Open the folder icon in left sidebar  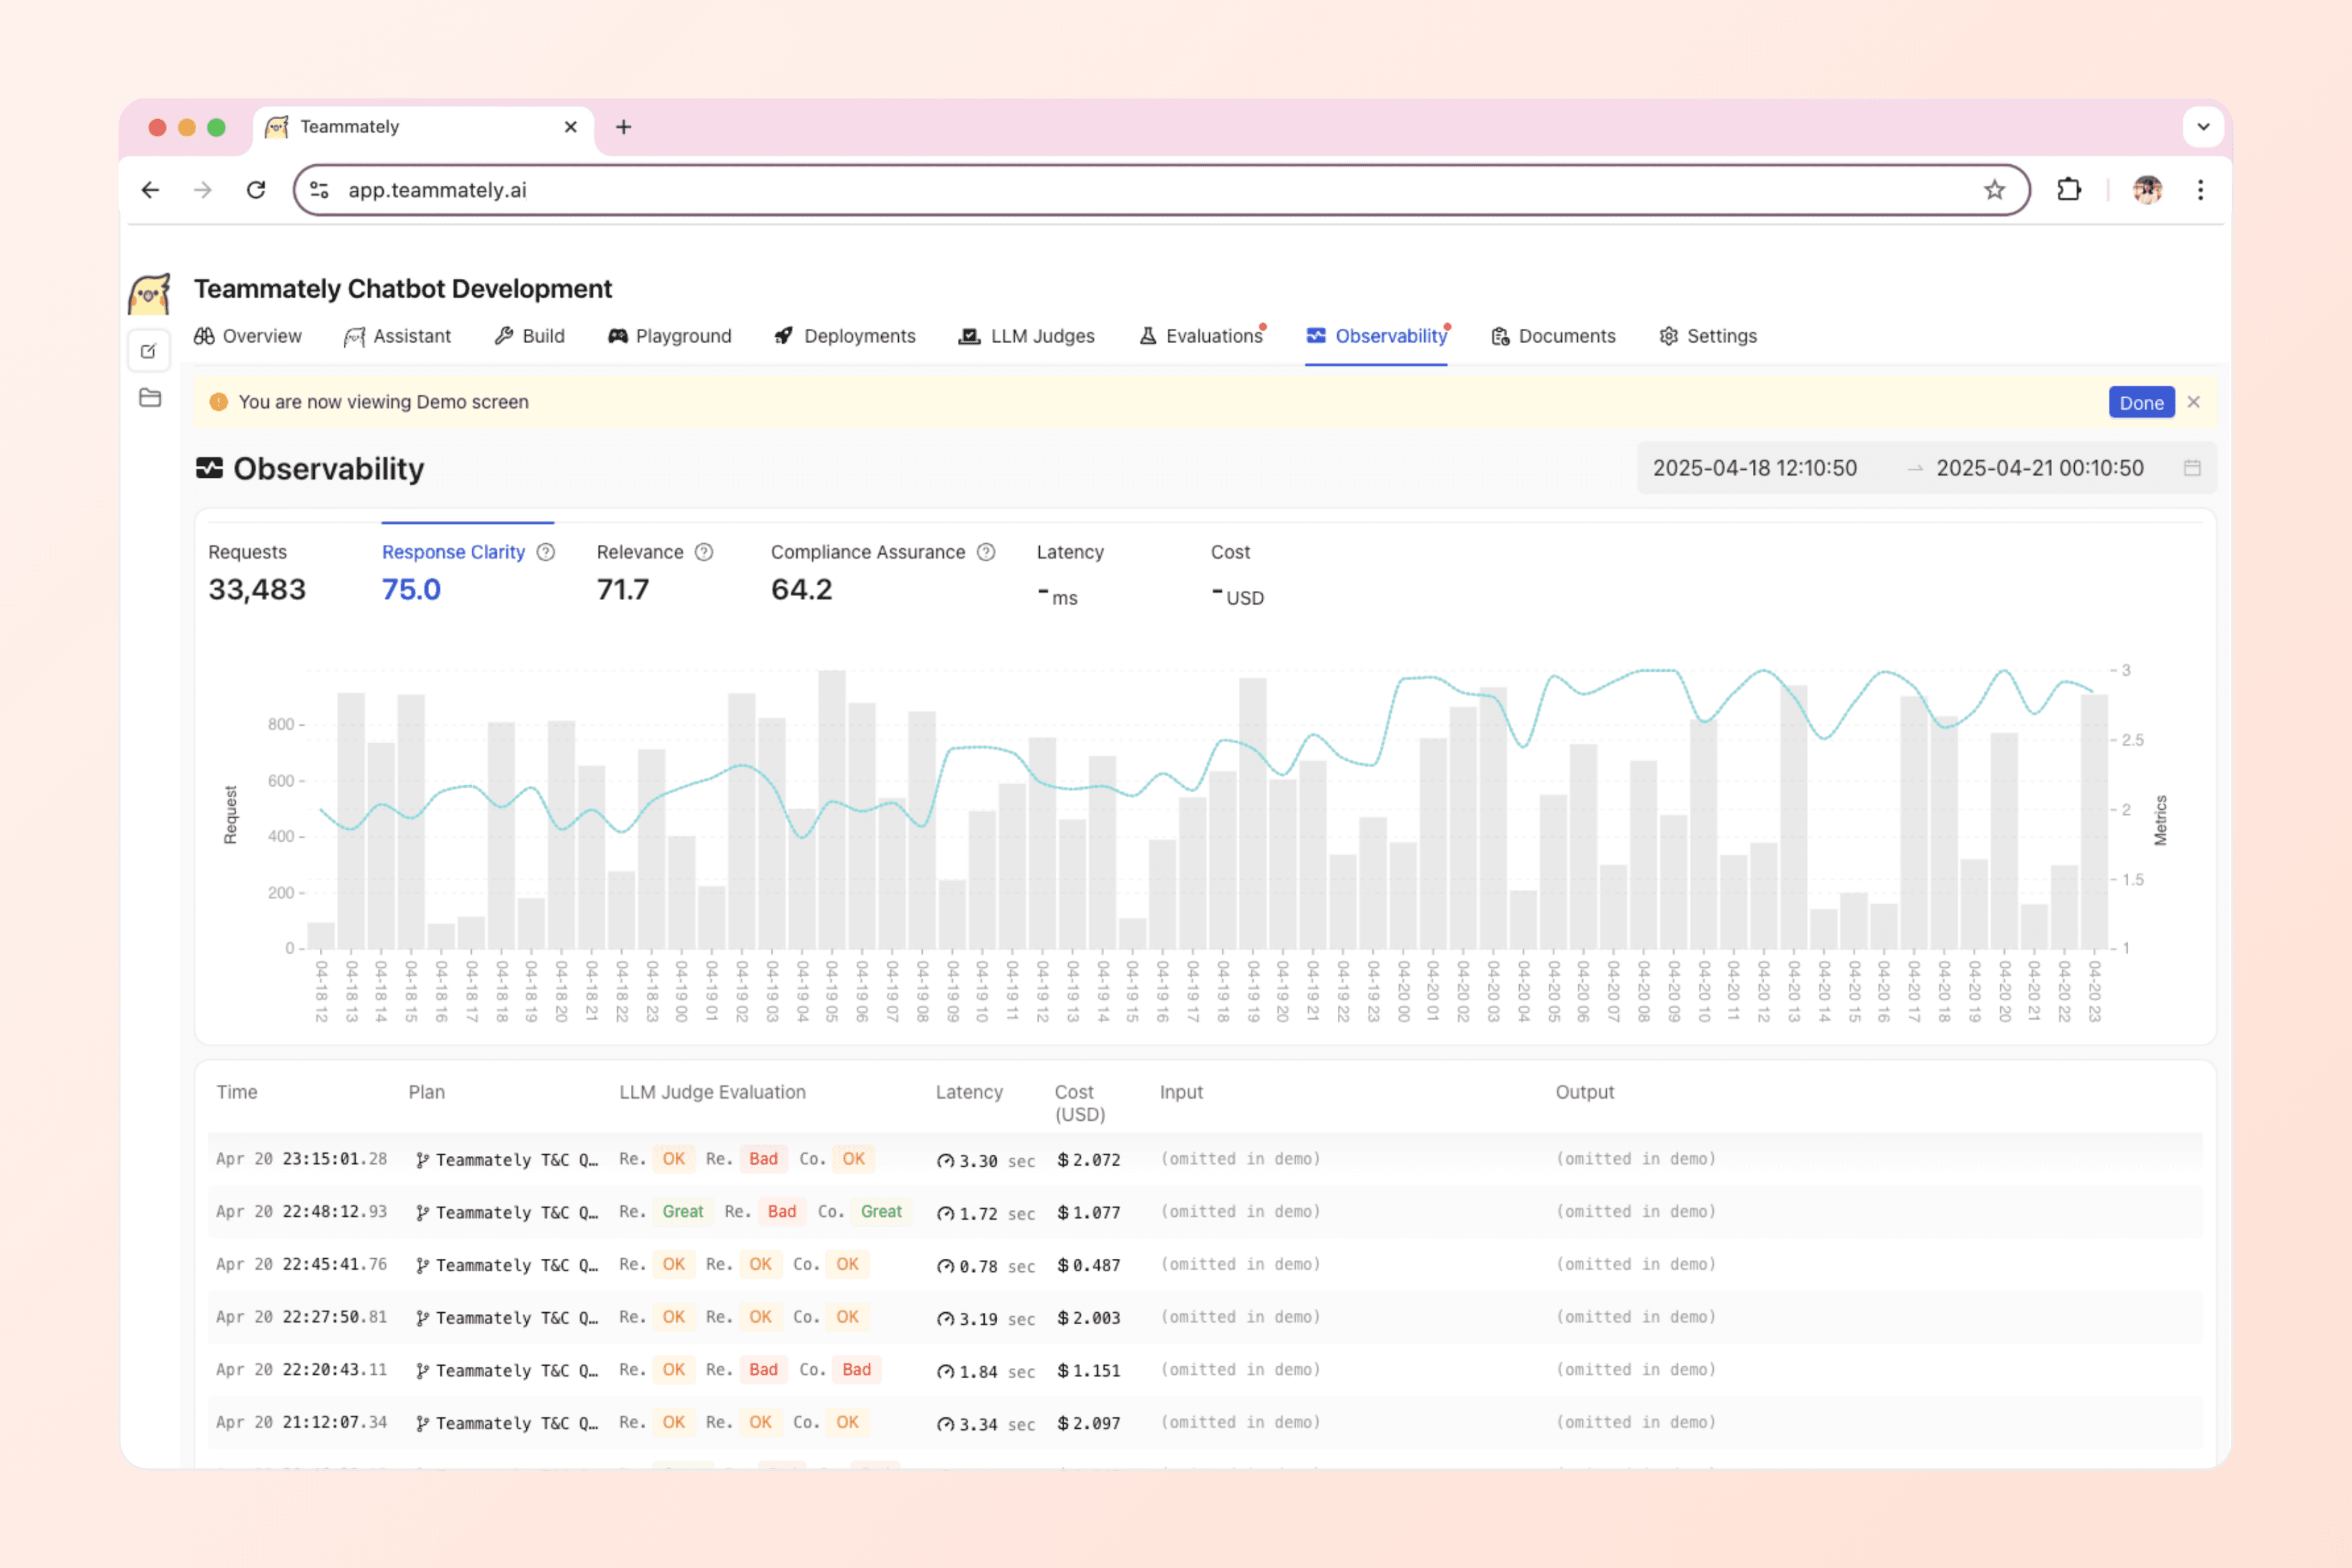[150, 398]
